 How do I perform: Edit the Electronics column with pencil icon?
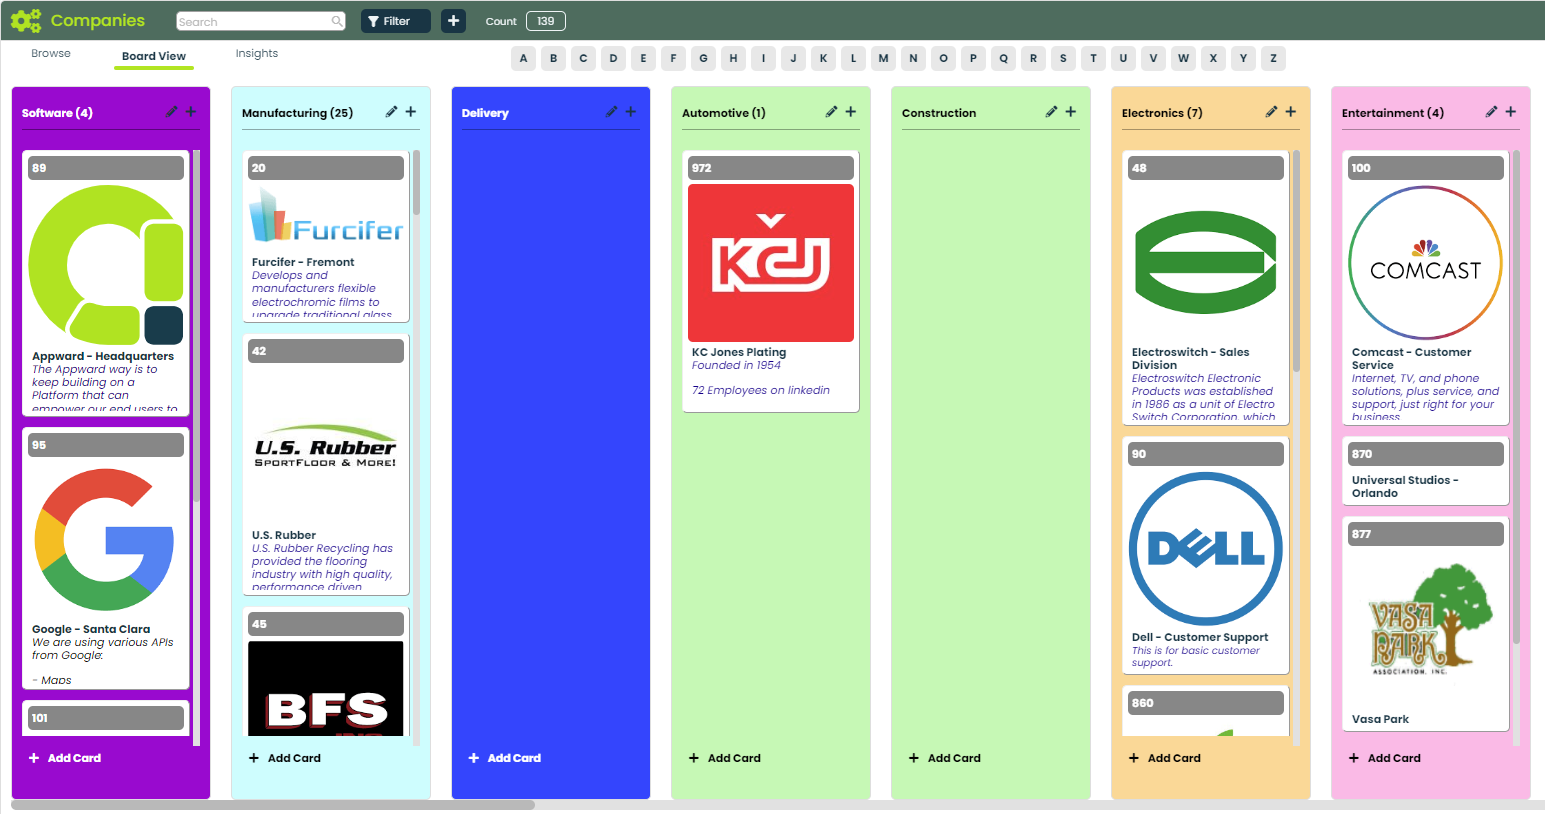[x=1271, y=112]
